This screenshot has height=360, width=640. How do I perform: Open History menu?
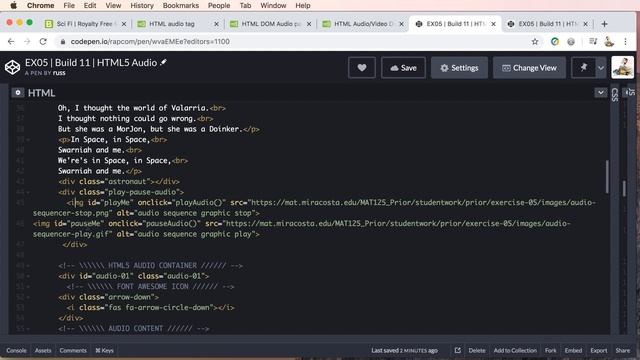[x=142, y=5]
